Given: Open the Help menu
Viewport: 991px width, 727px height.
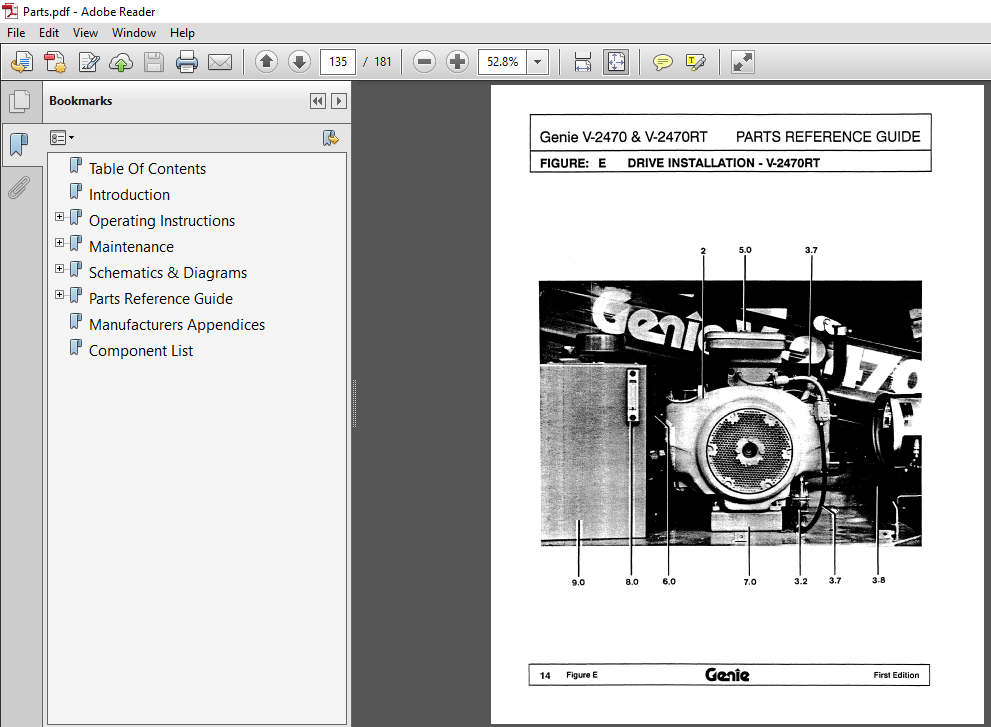Looking at the screenshot, I should tap(182, 33).
